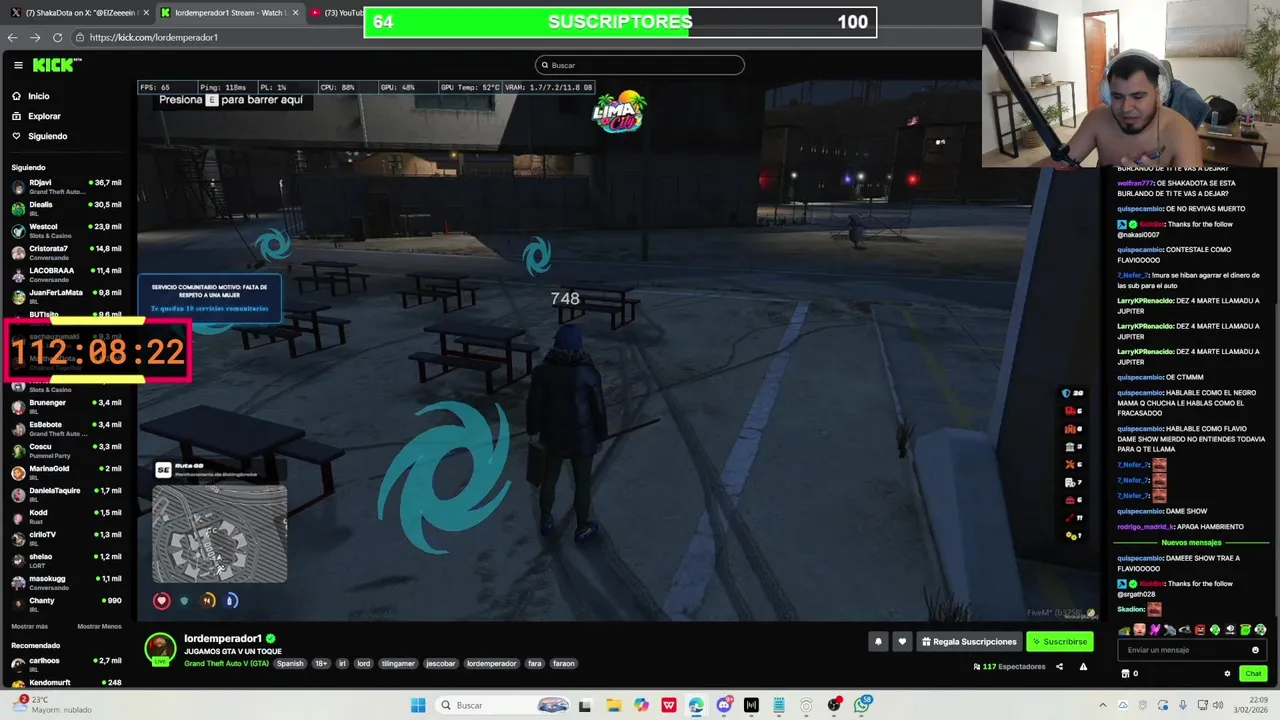The image size is (1280, 720).
Task: Open the taskbar clock showing 22:09
Action: (x=1250, y=705)
